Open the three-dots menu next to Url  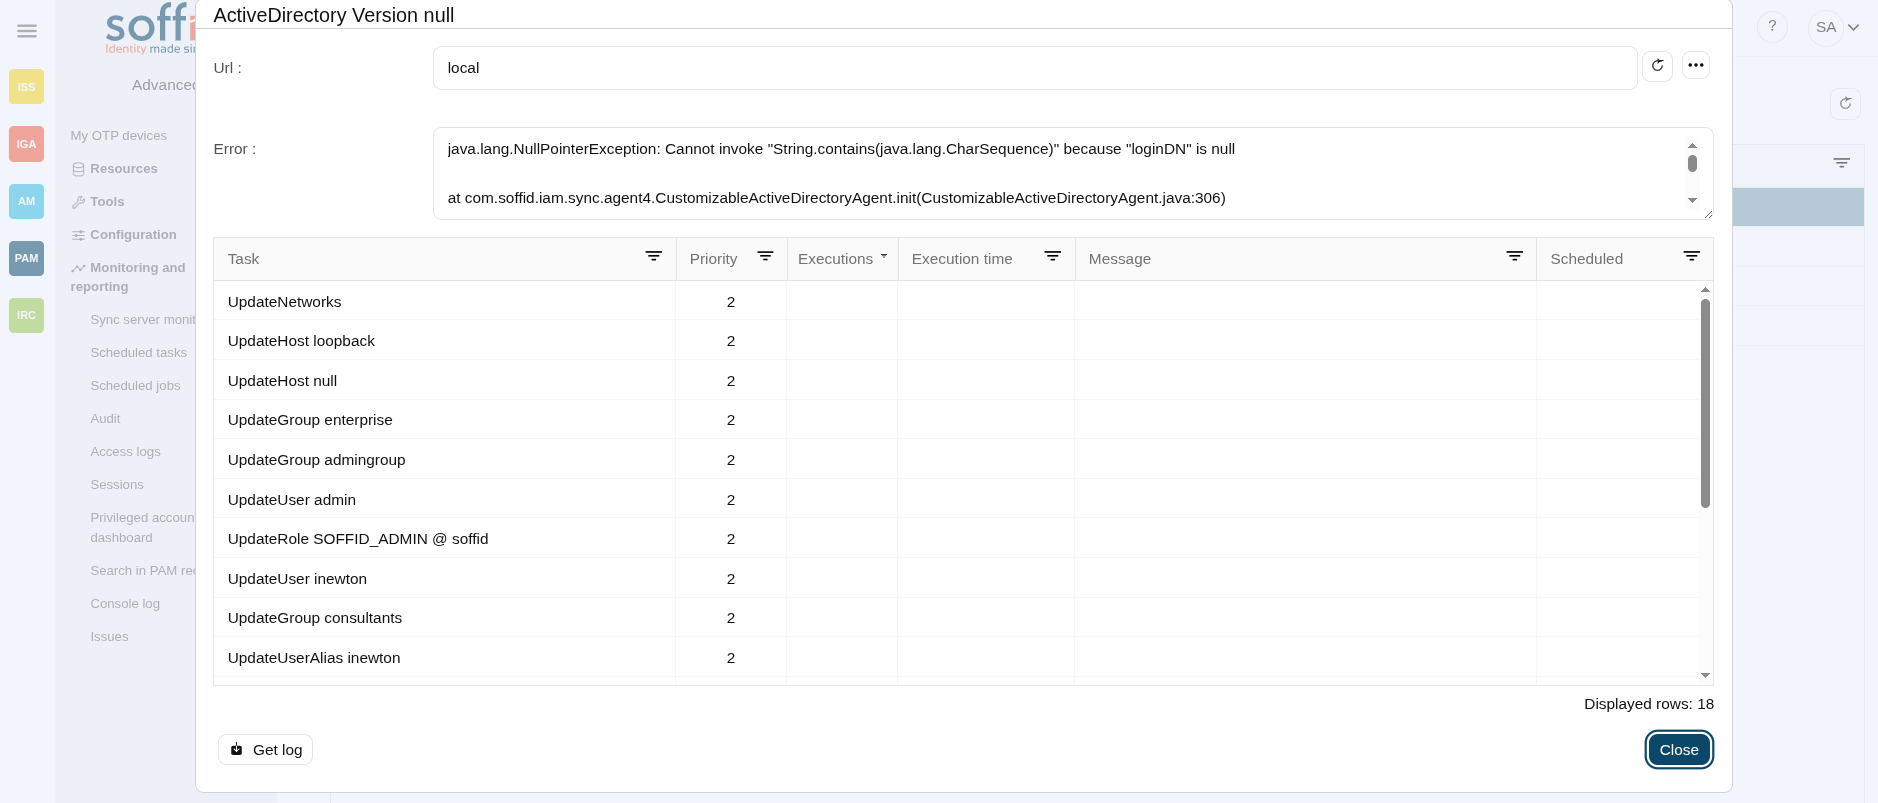coord(1696,65)
